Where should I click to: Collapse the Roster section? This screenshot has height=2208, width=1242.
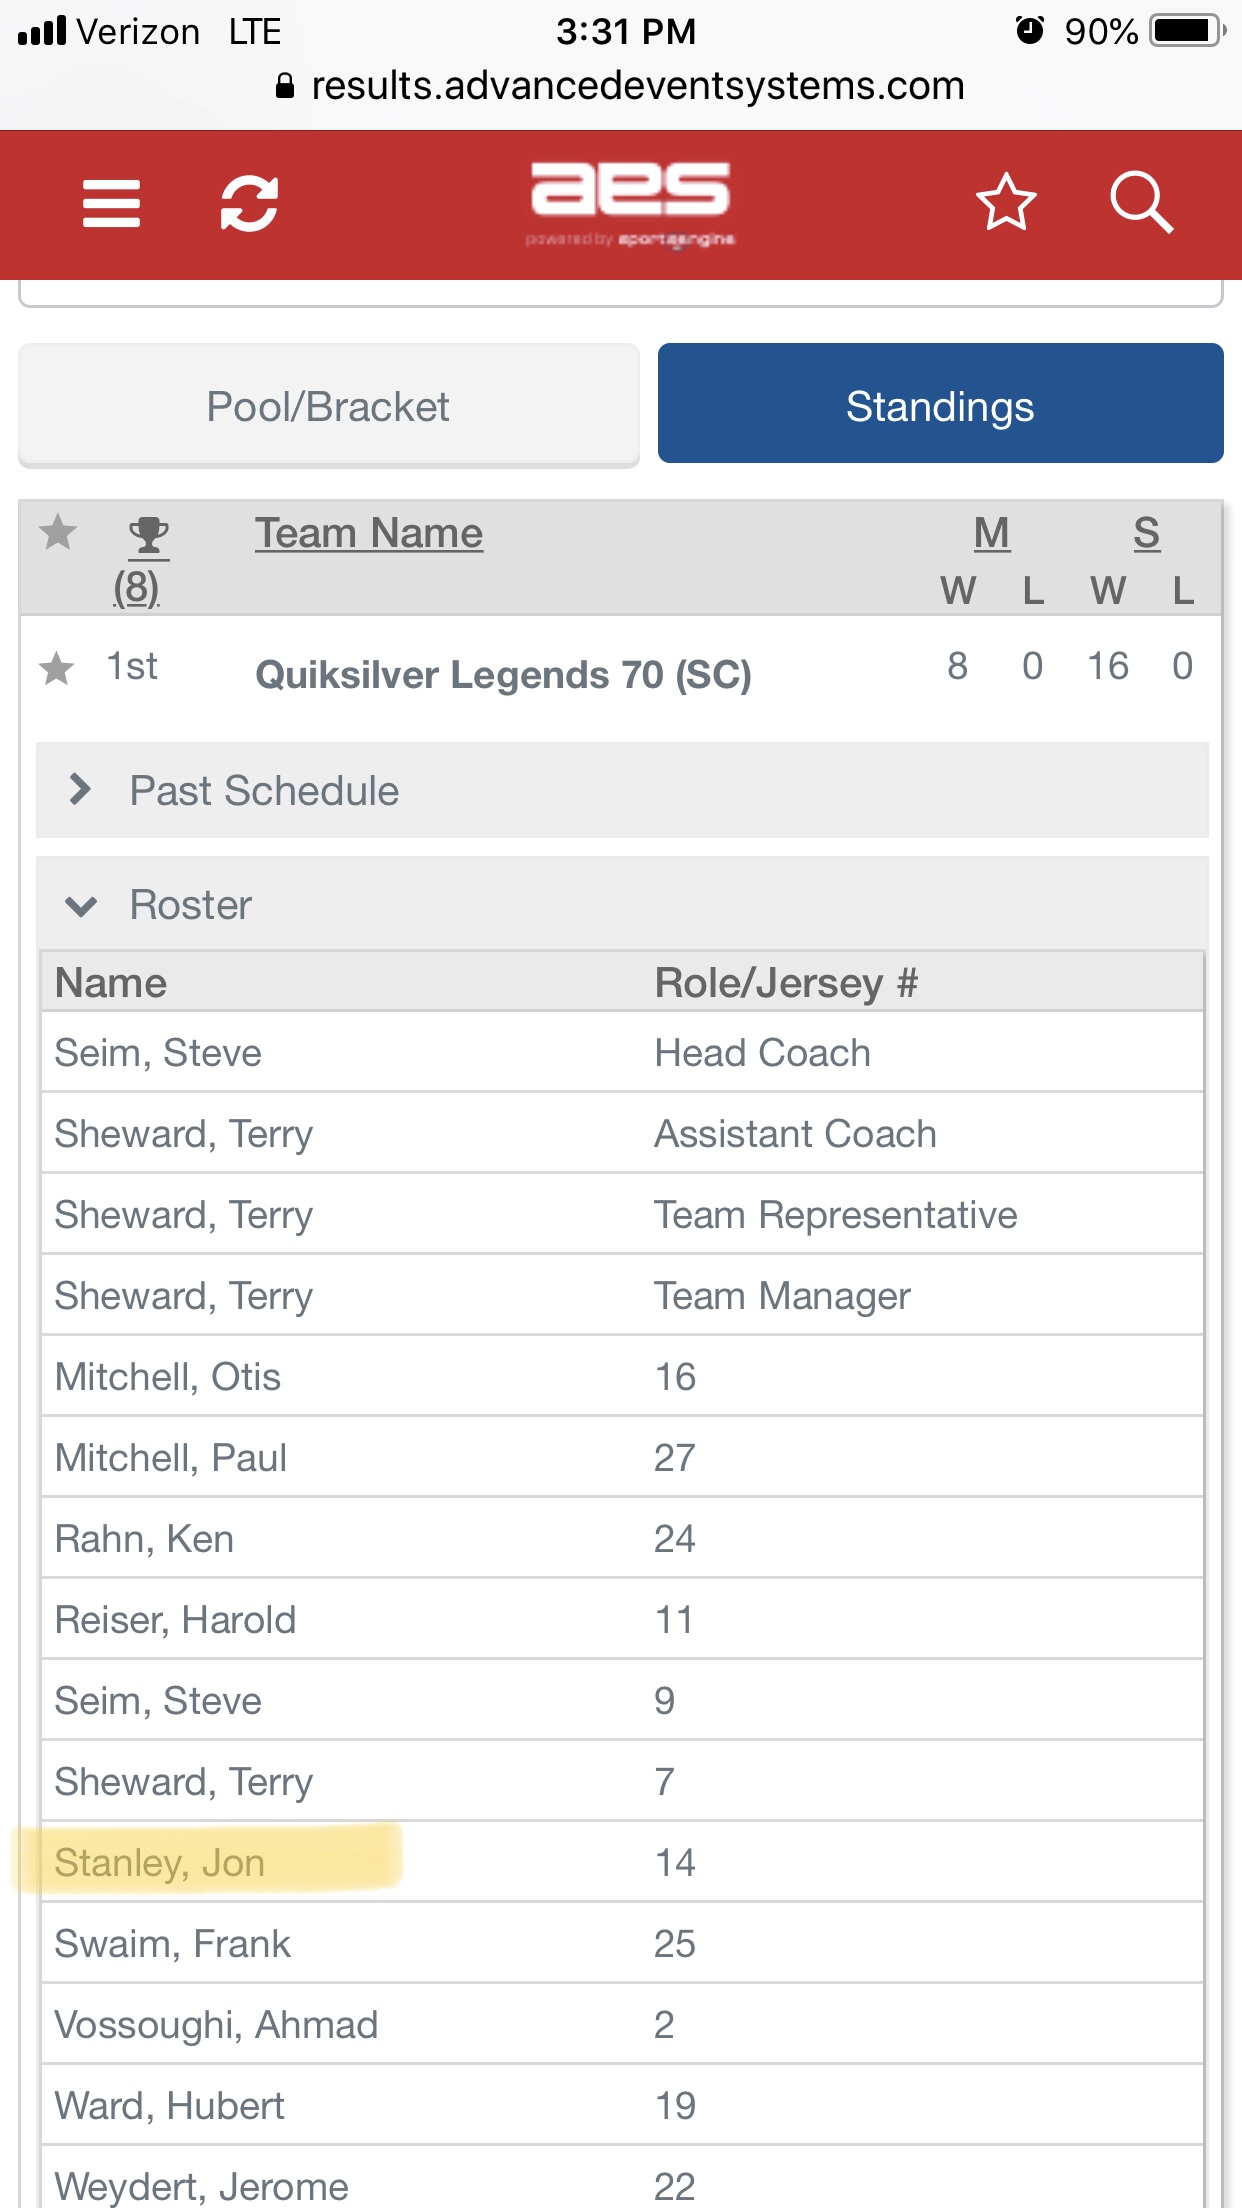click(x=190, y=905)
